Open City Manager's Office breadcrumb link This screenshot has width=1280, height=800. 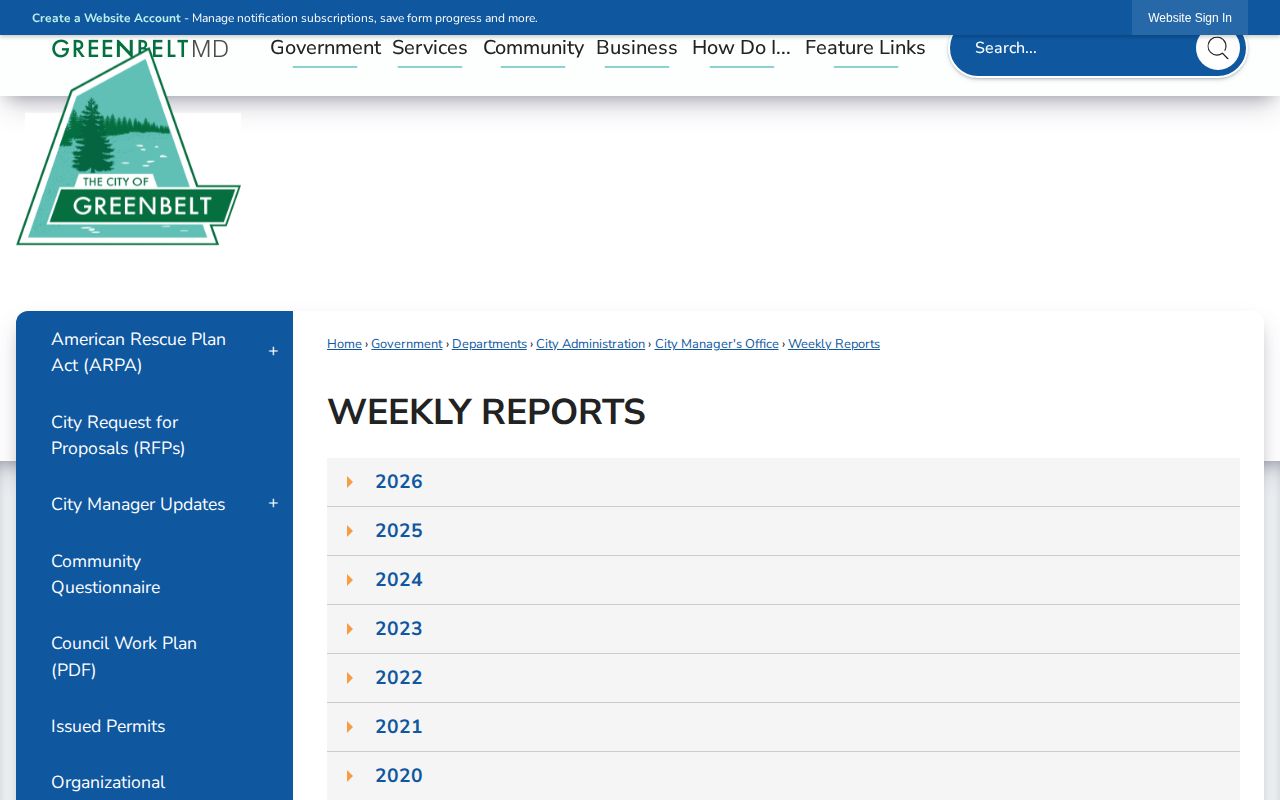(x=717, y=344)
